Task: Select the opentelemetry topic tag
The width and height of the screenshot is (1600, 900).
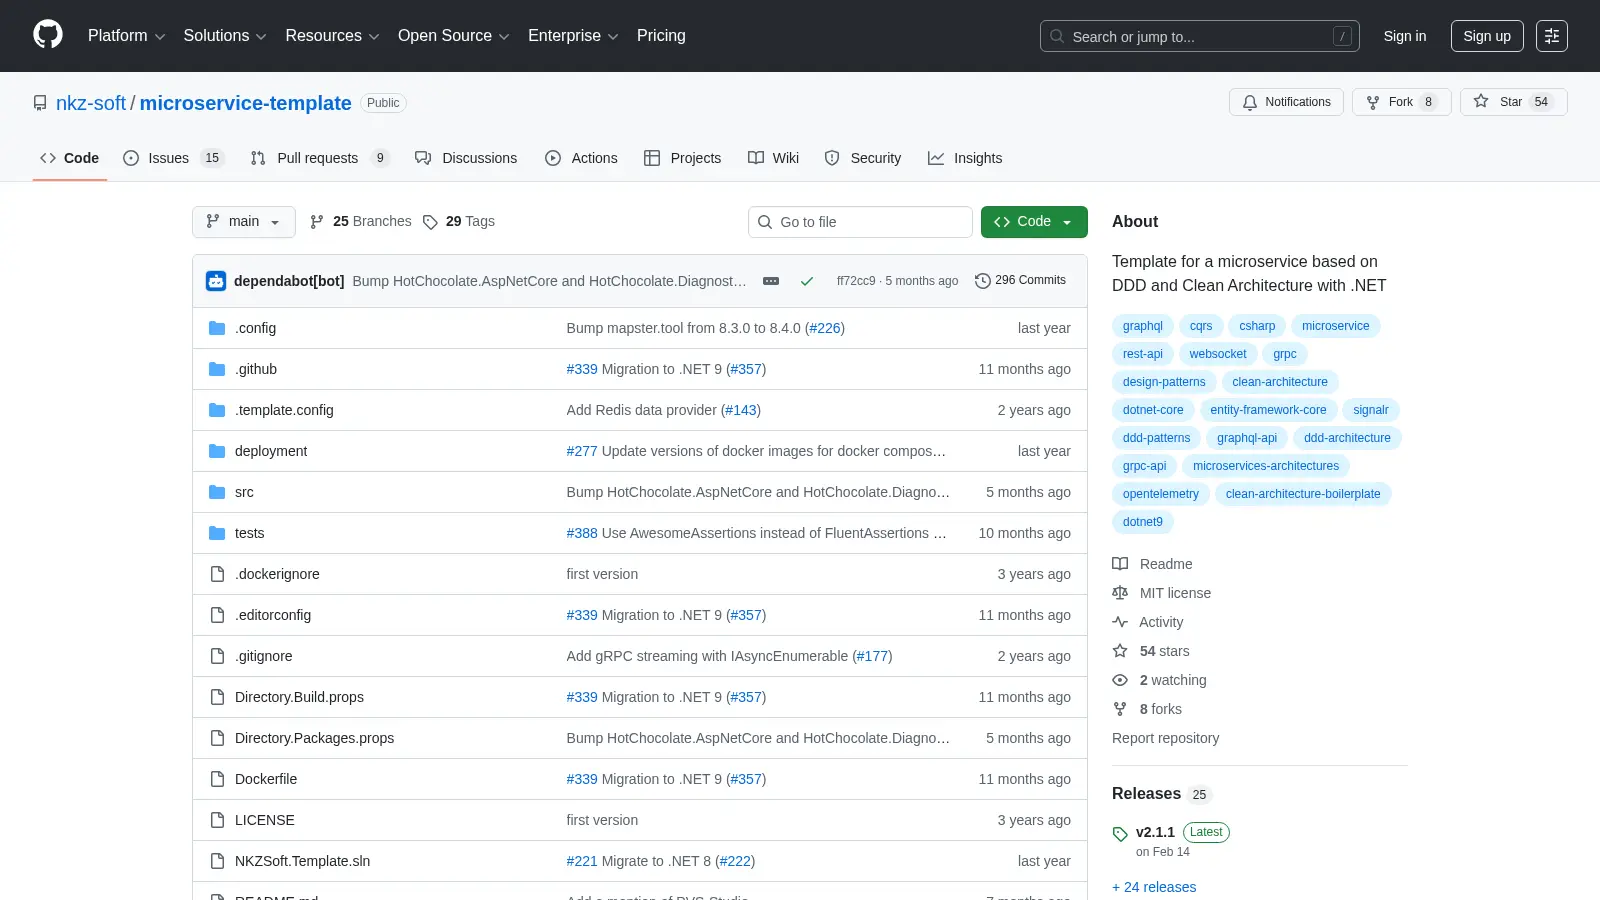Action: pyautogui.click(x=1161, y=494)
